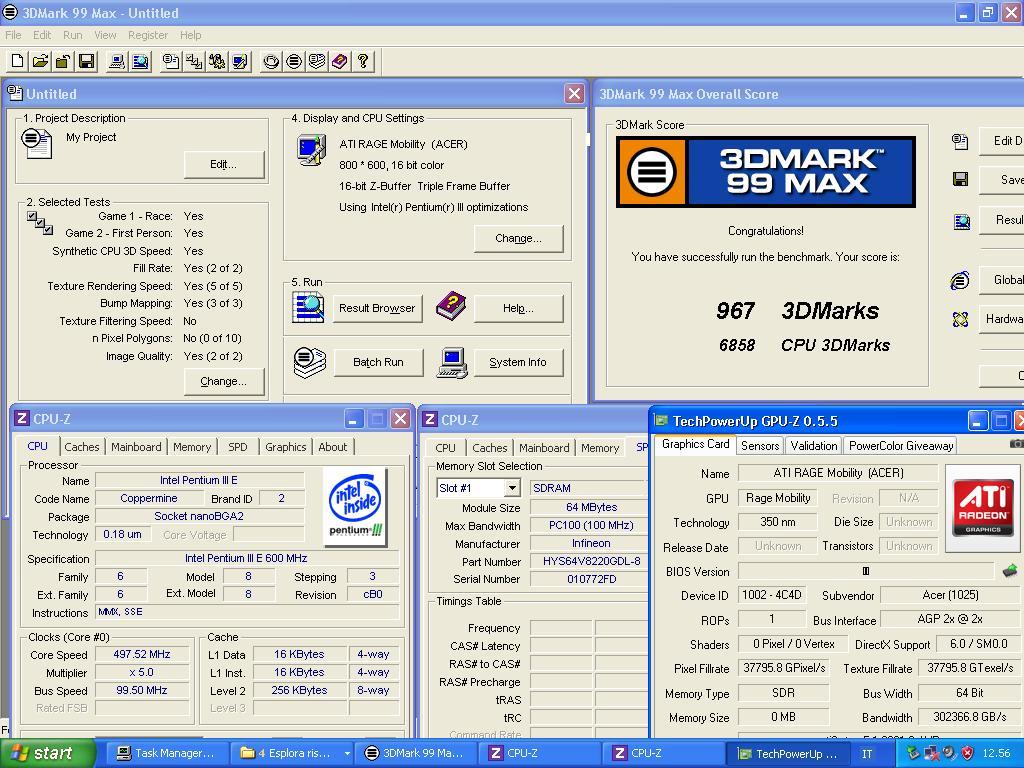This screenshot has width=1024, height=768.
Task: Switch to the Mainboard tab in left CPU-Z
Action: pos(136,447)
